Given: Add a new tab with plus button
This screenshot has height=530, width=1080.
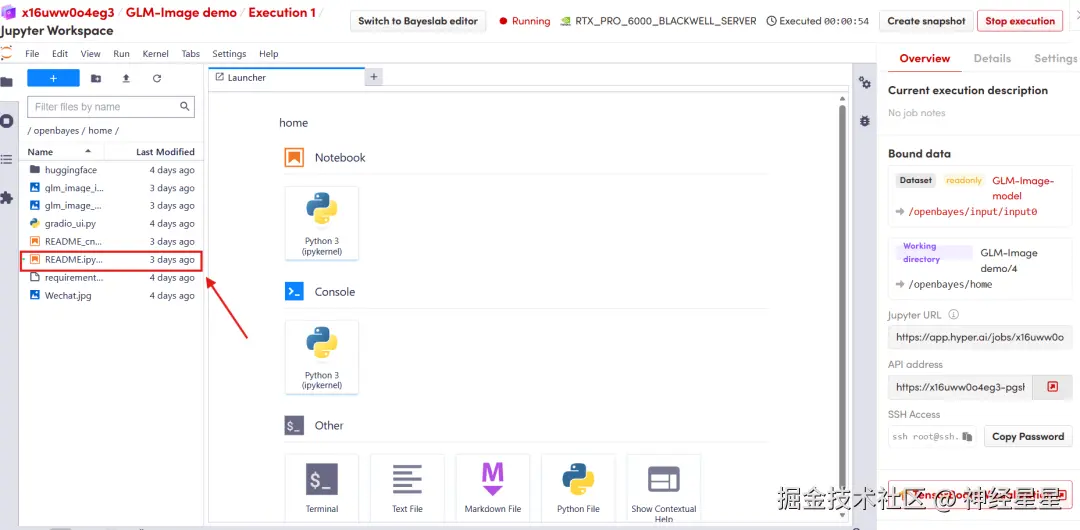Looking at the screenshot, I should coord(373,77).
